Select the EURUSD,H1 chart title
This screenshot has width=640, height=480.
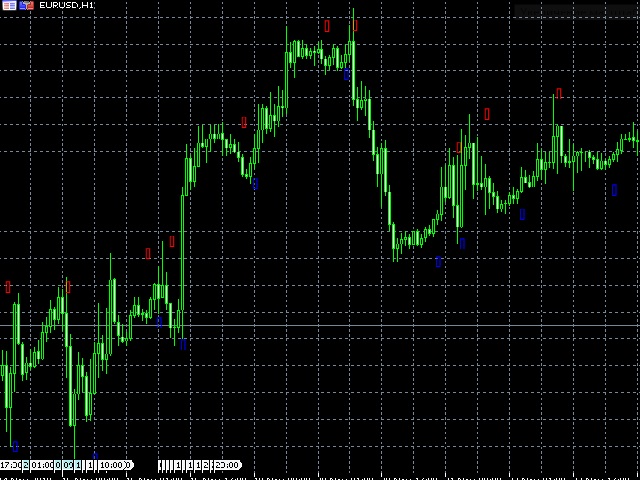67,5
